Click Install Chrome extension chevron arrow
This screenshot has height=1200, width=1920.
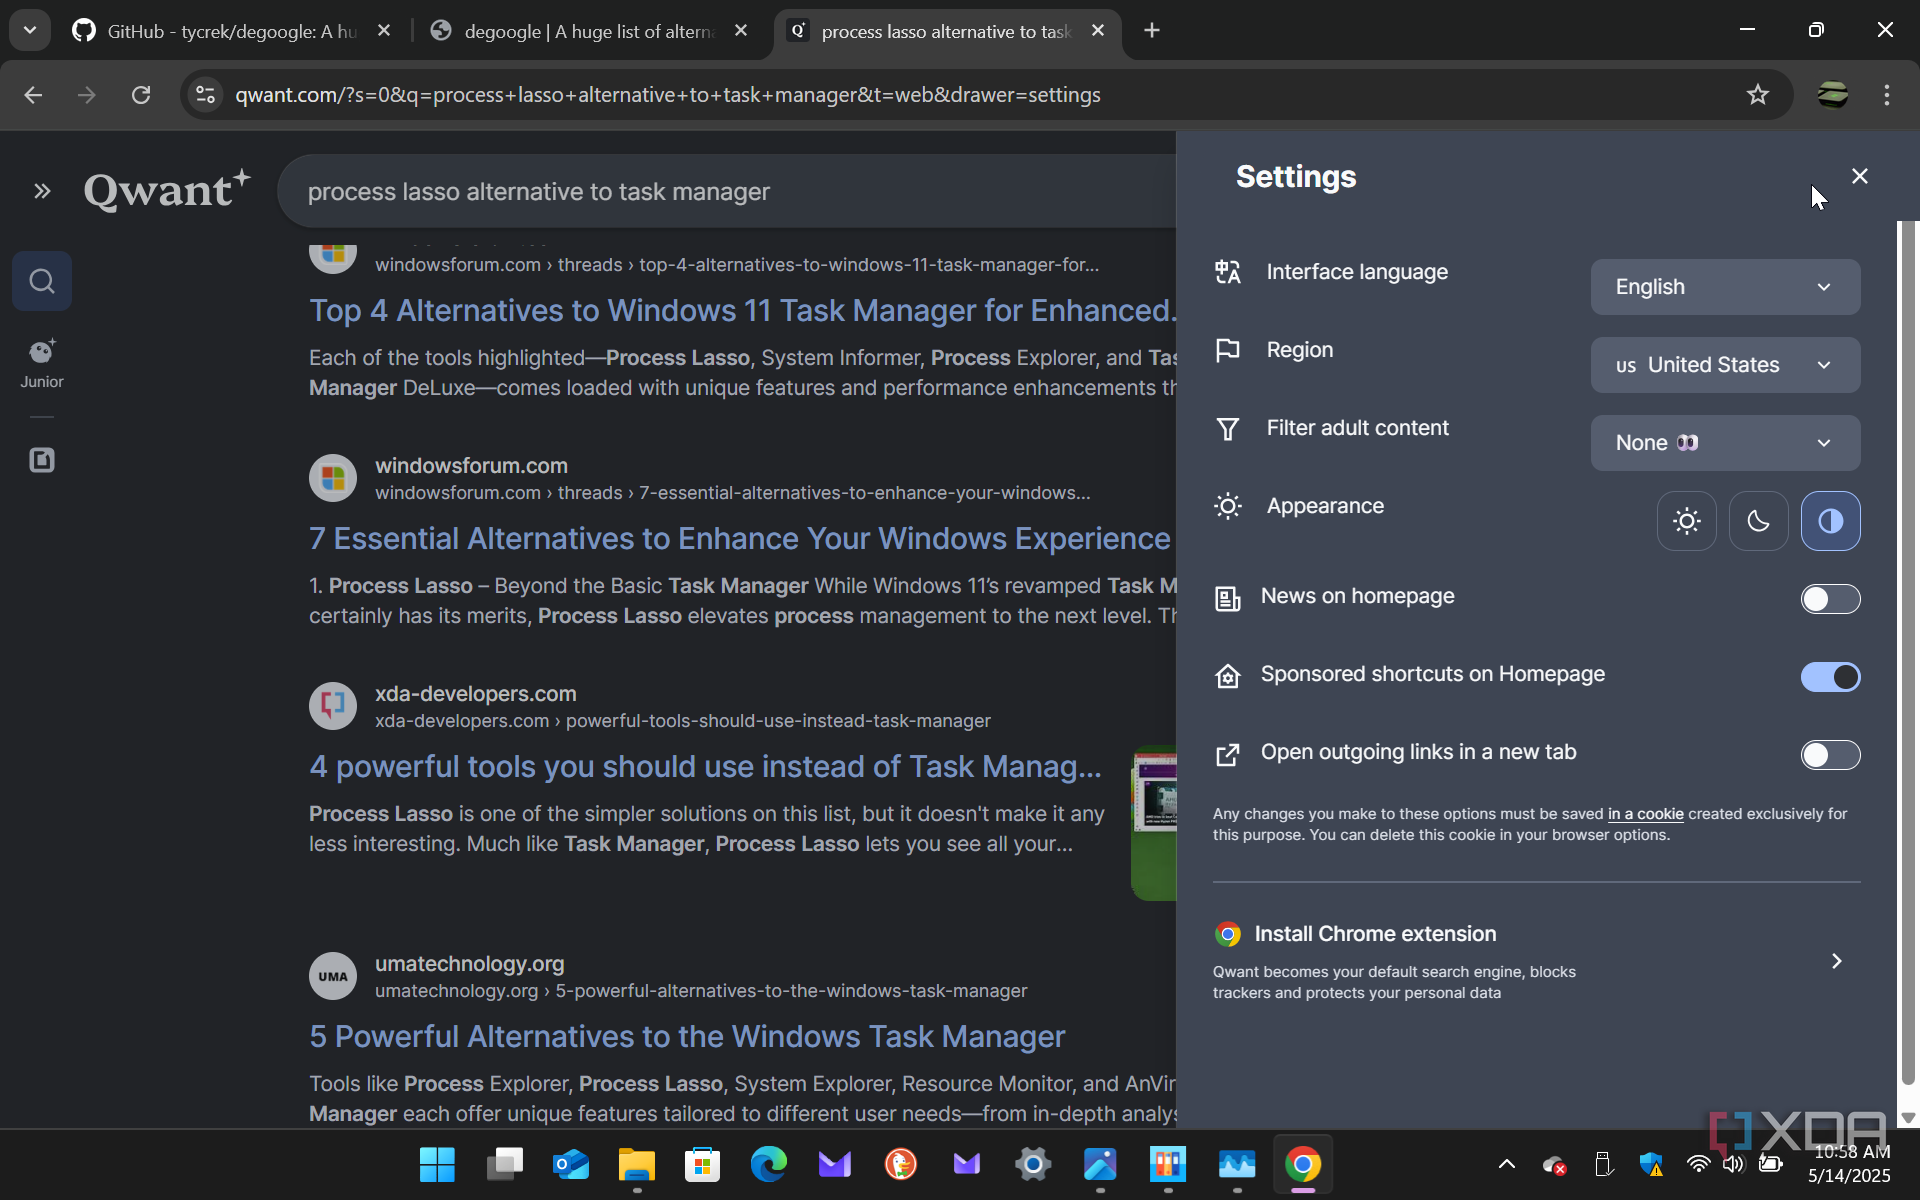coord(1836,961)
